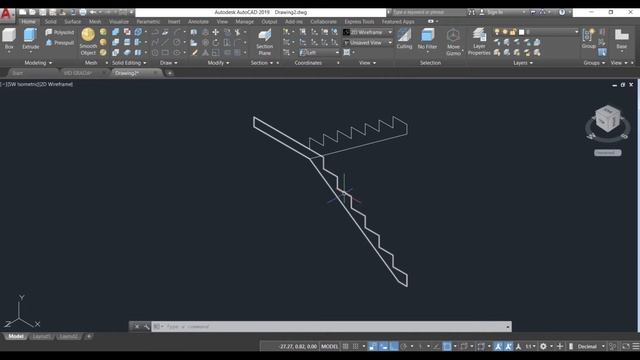Viewport: 640px width, 360px height.
Task: Expand the Solid Editing panel
Action: (x=129, y=63)
